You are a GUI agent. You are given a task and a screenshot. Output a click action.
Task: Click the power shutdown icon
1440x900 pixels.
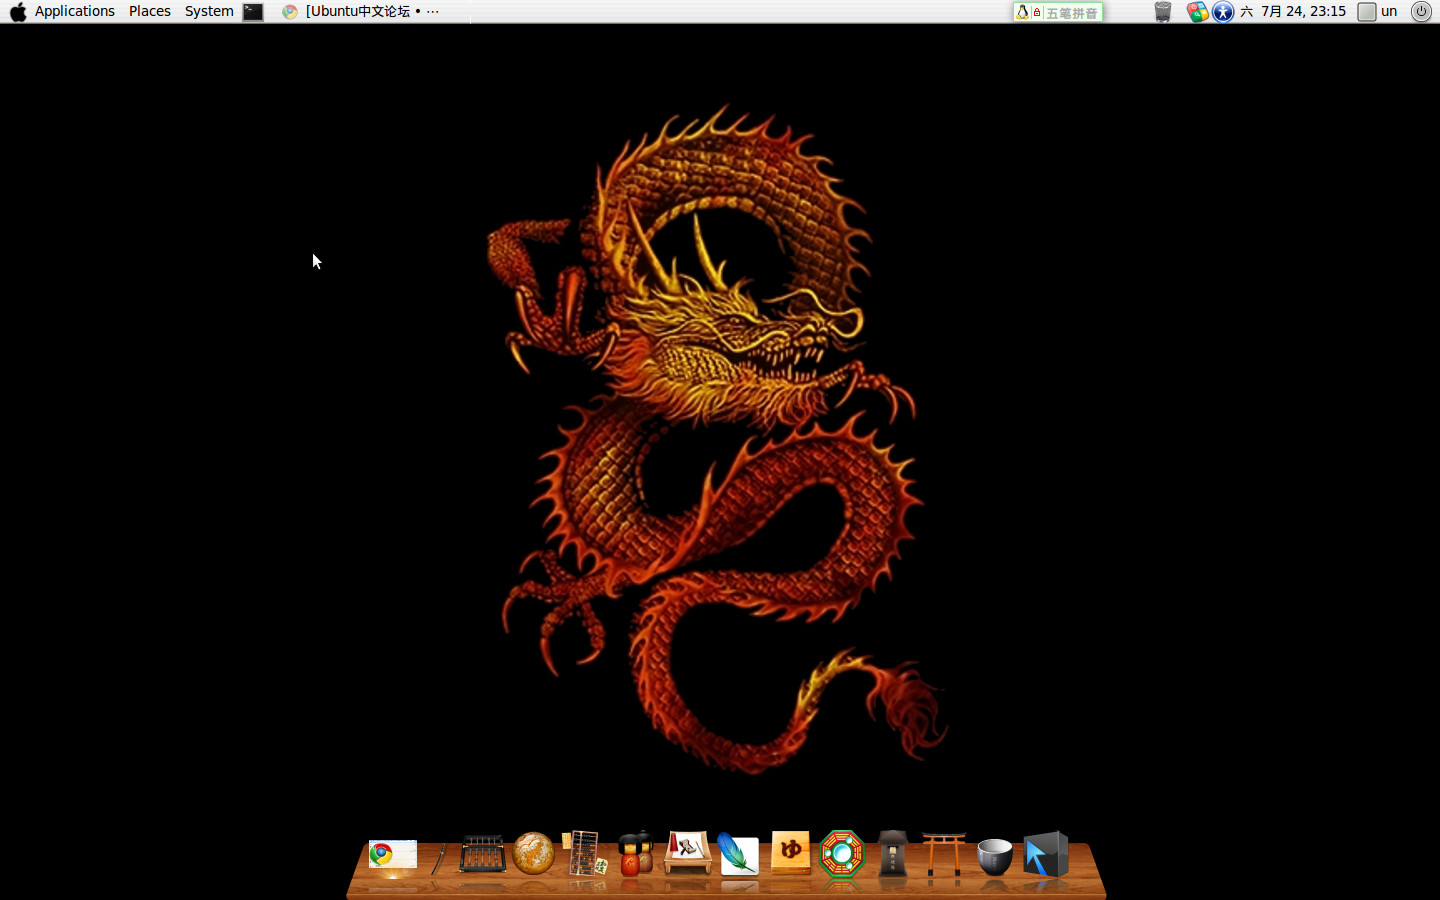coord(1421,11)
